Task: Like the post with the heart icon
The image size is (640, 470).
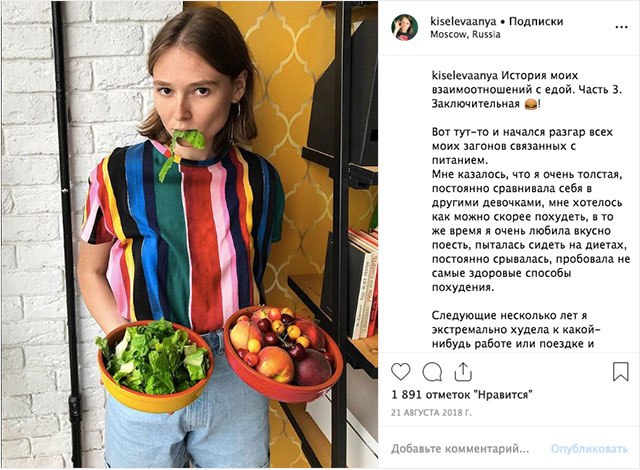Action: [x=400, y=372]
